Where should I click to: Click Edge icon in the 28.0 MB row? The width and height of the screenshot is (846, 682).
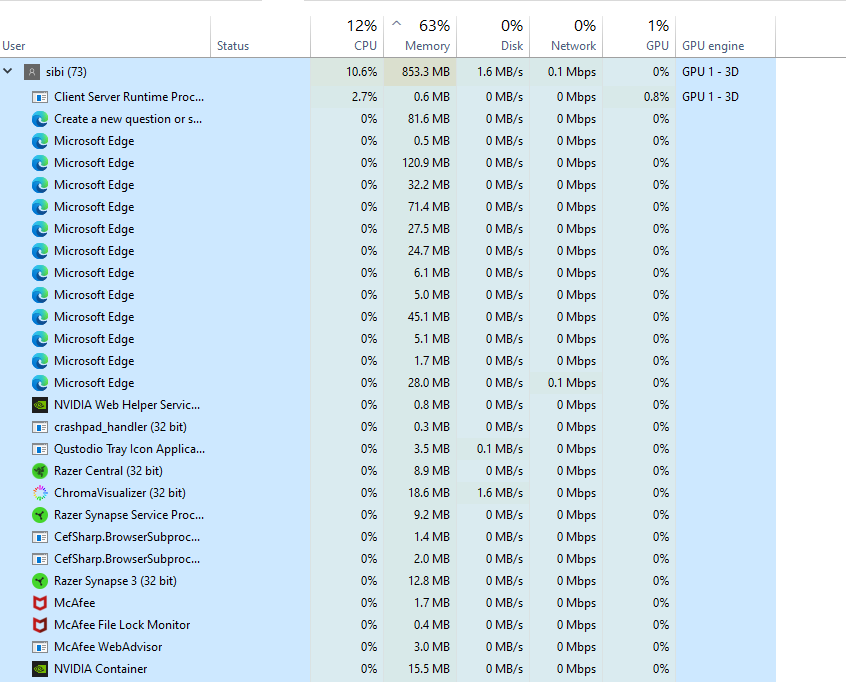[40, 383]
